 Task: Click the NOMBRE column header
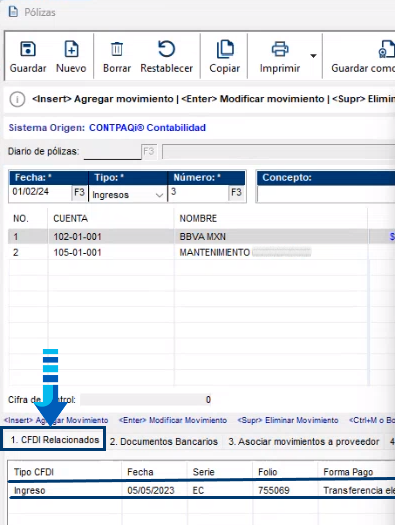pos(198,219)
